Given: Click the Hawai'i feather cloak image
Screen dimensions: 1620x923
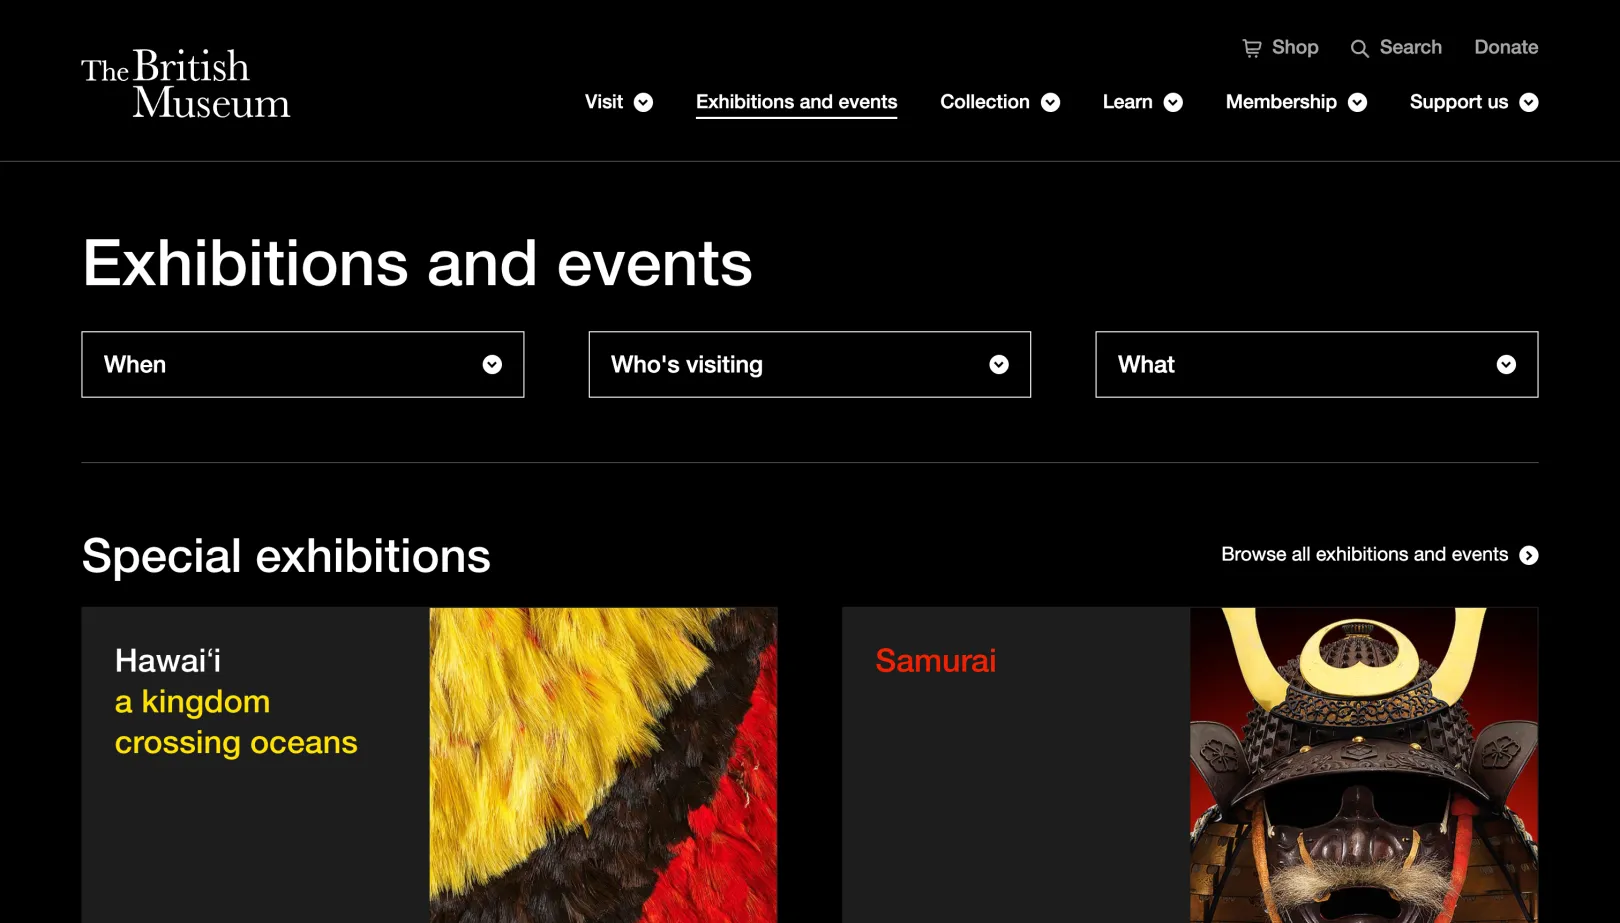Looking at the screenshot, I should pos(603,765).
